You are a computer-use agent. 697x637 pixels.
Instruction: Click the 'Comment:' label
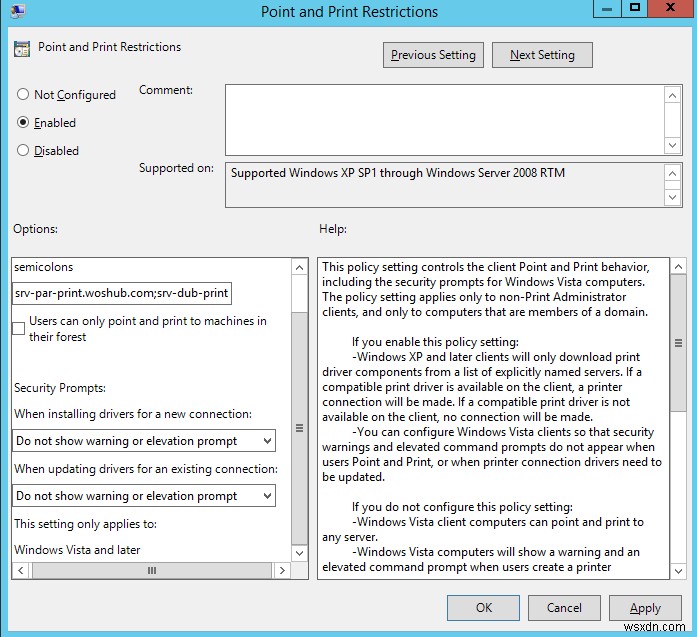tap(166, 90)
